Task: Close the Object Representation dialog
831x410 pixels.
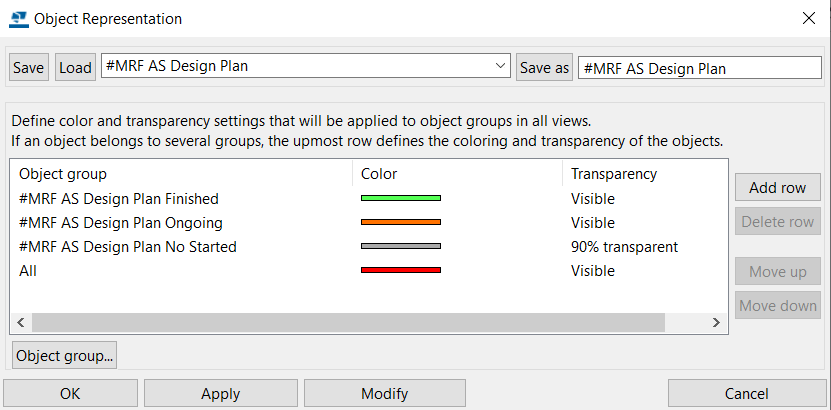Action: (809, 19)
